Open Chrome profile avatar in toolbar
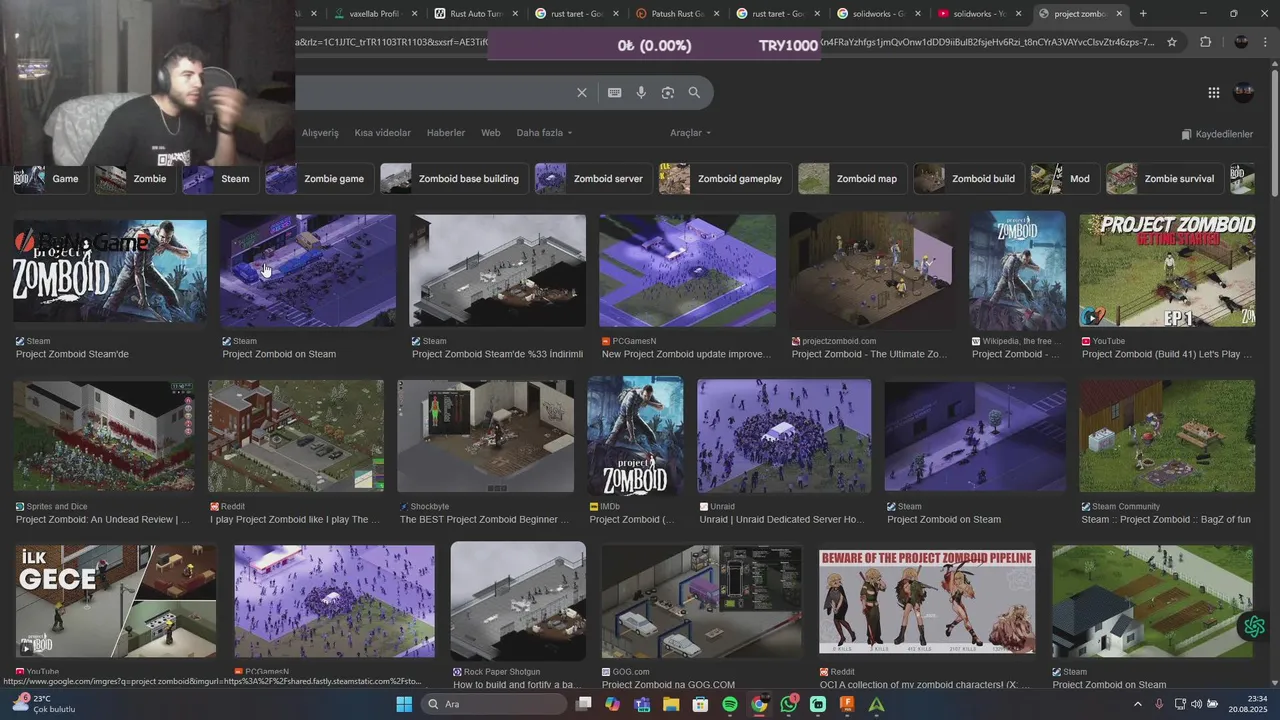This screenshot has height=720, width=1280. (1241, 42)
